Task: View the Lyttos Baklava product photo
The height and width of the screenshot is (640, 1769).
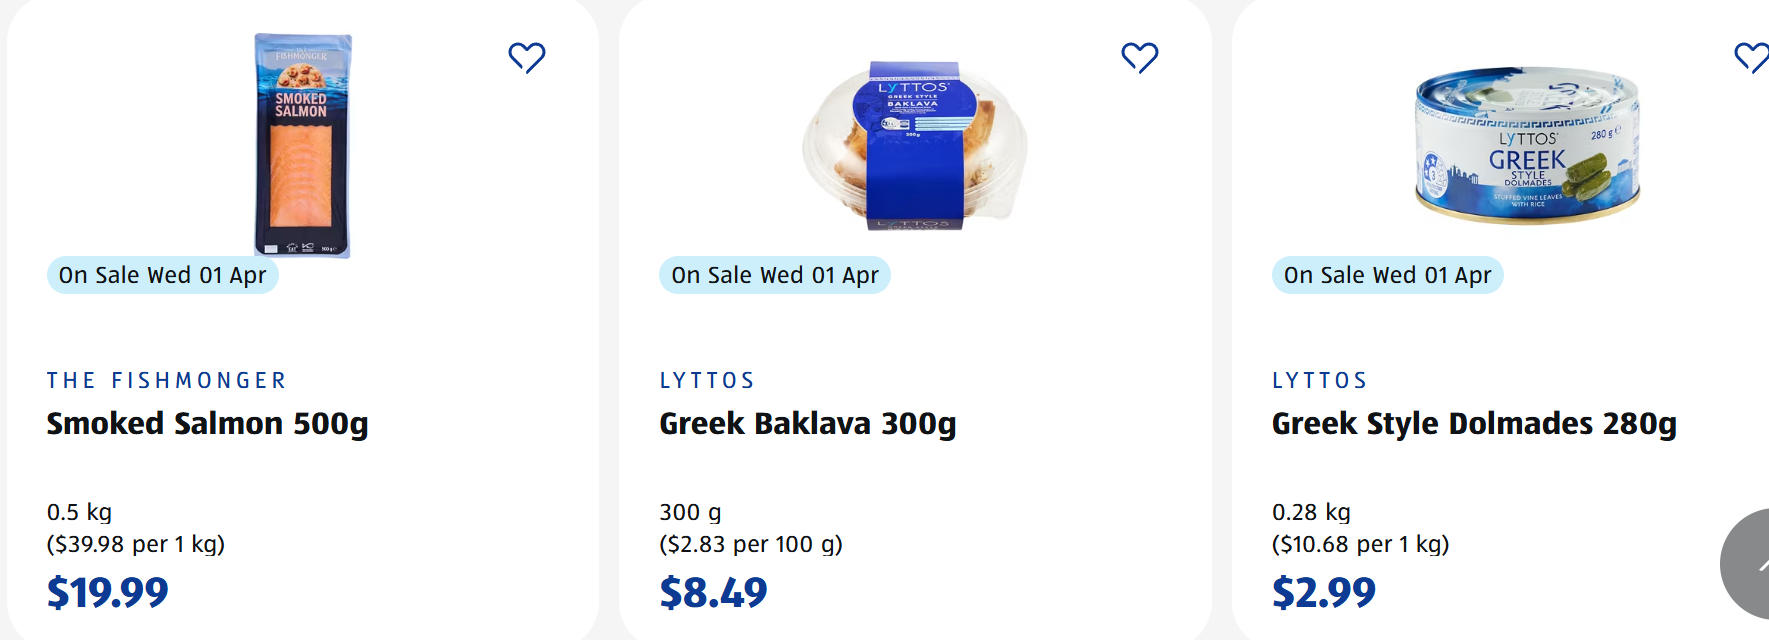Action: click(915, 145)
